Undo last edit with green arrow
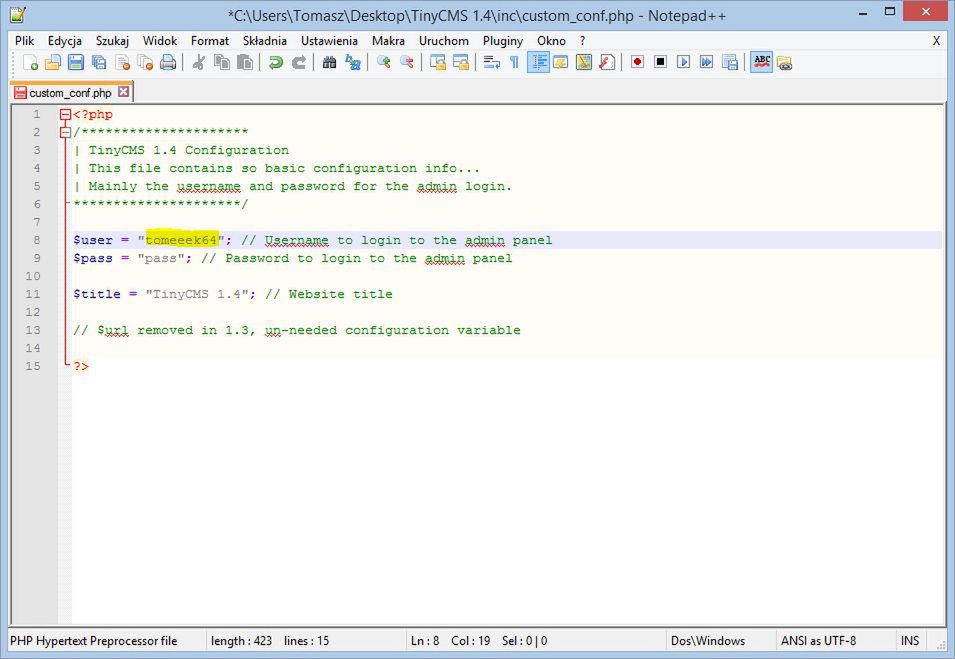Image resolution: width=955 pixels, height=659 pixels. 275,62
